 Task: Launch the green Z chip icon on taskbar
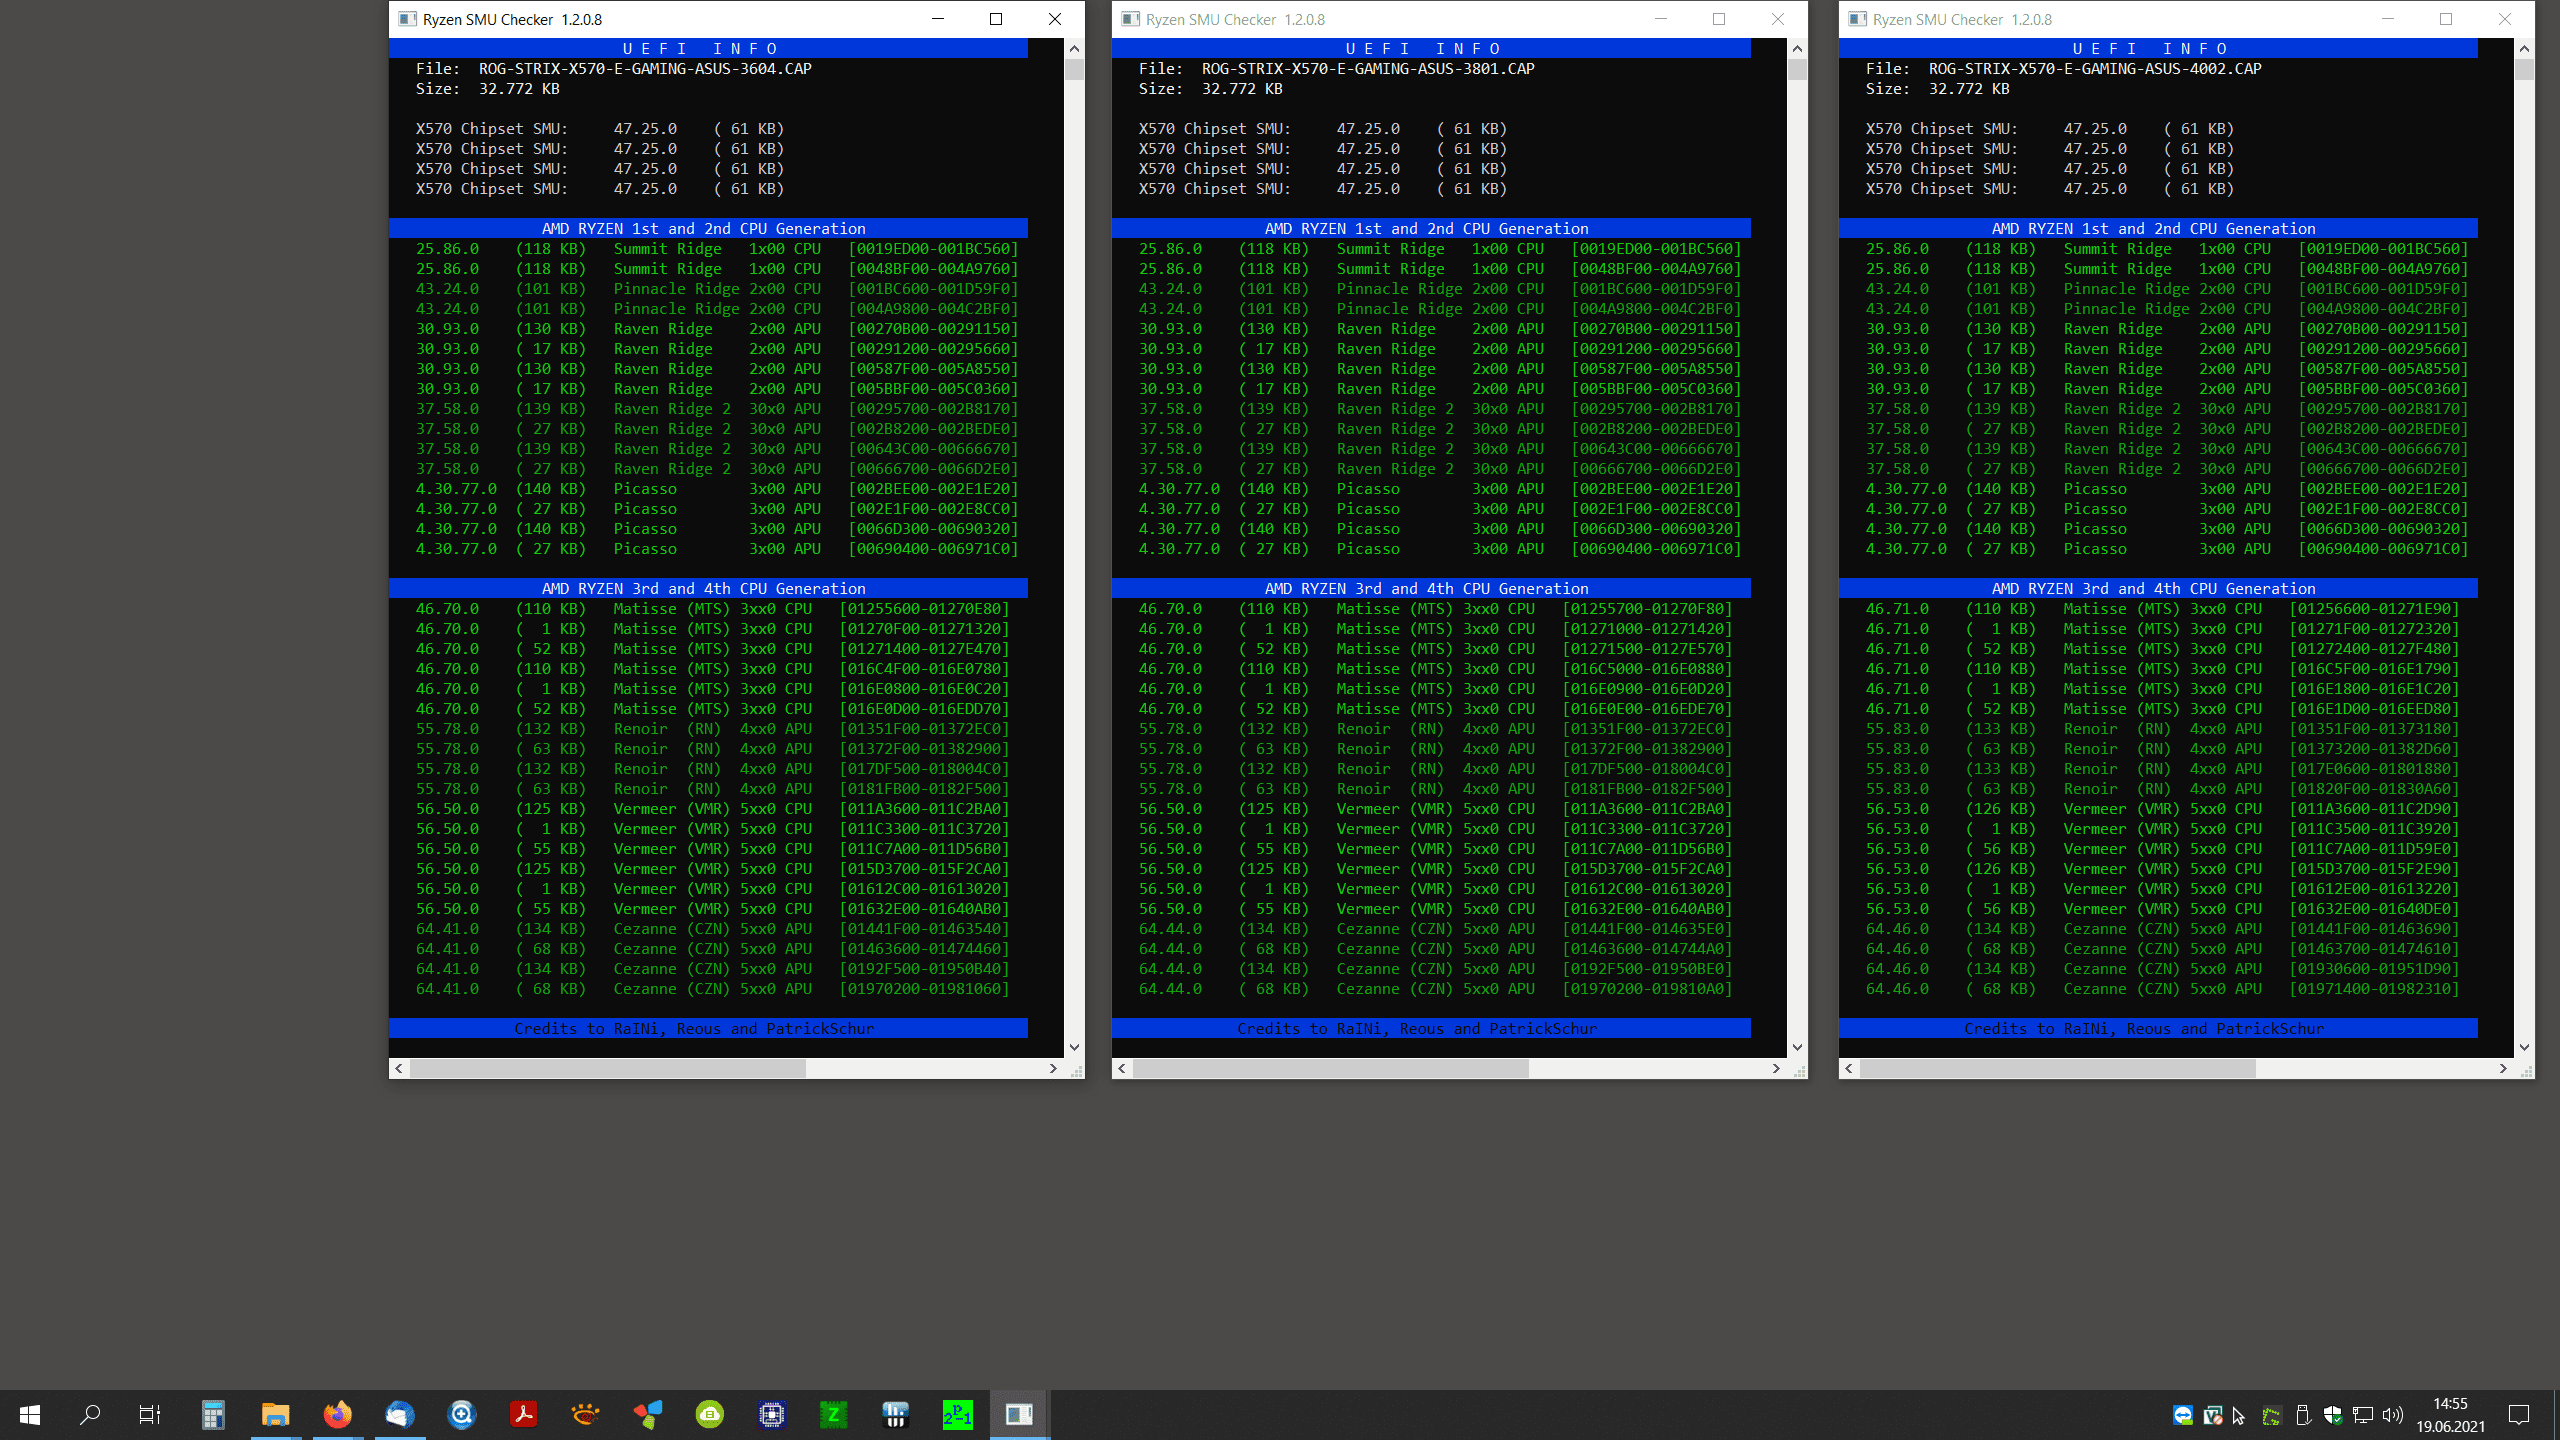coord(833,1414)
